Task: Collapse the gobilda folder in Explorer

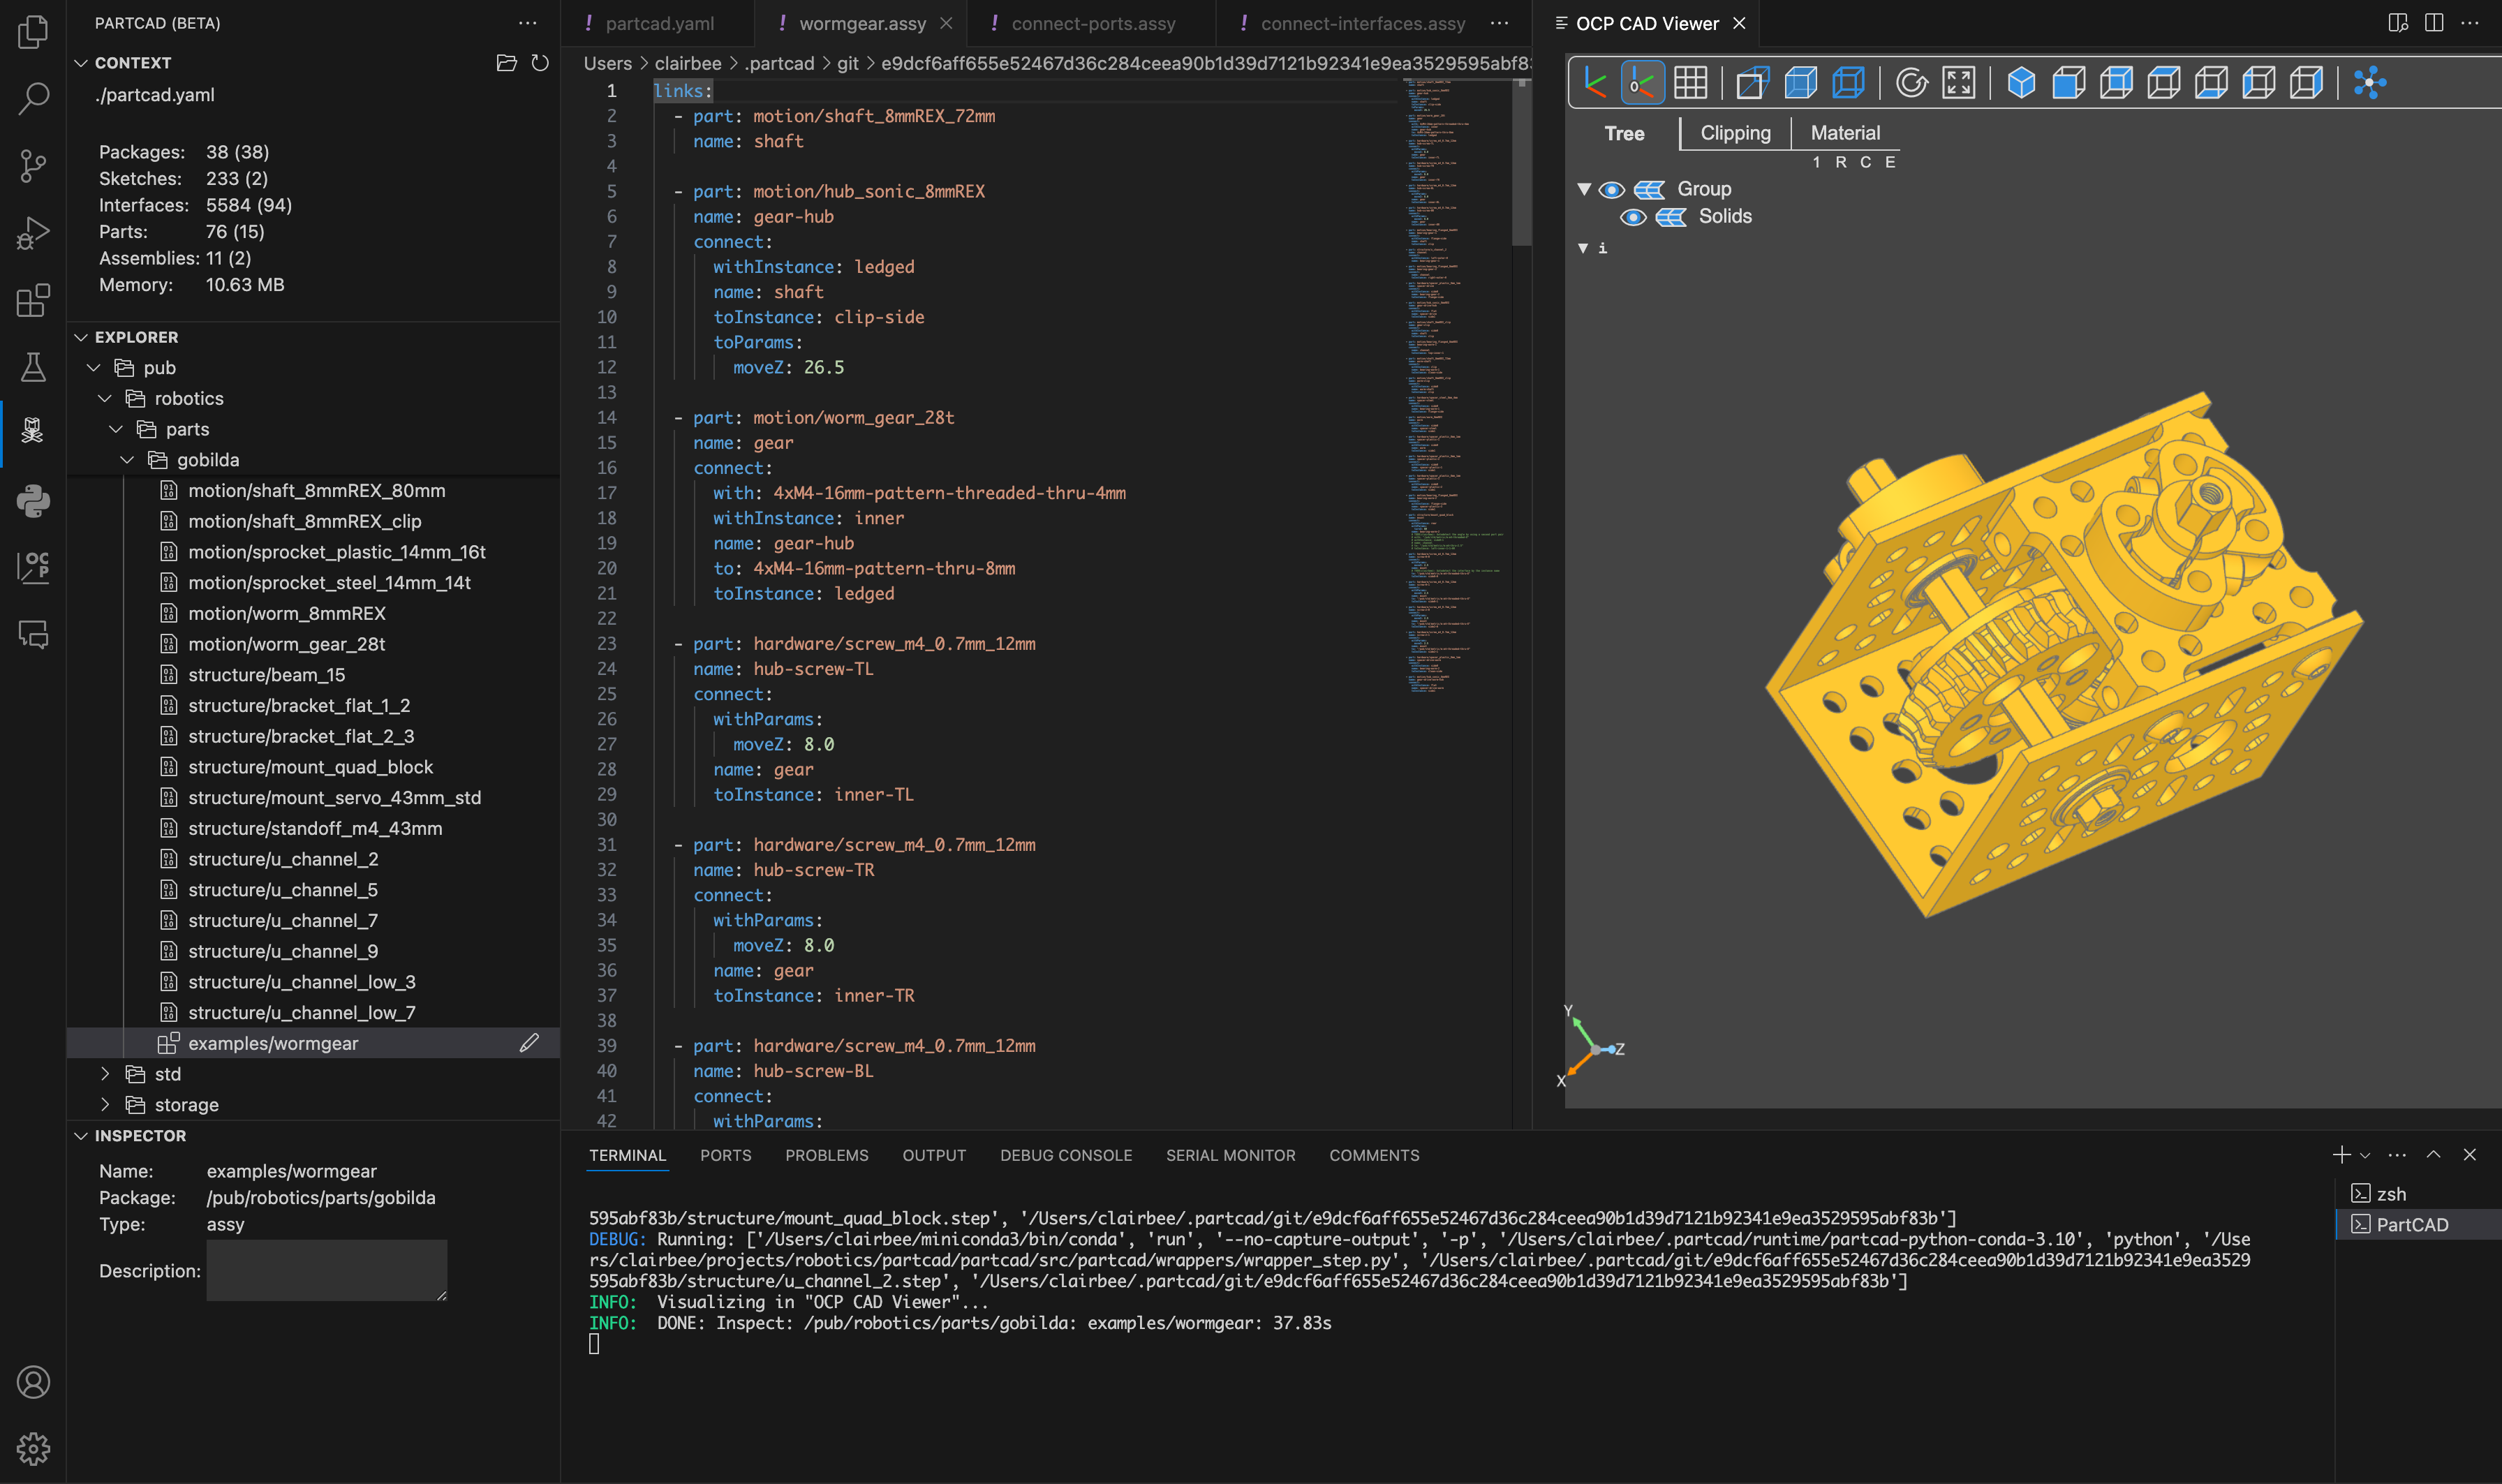Action: tap(127, 460)
